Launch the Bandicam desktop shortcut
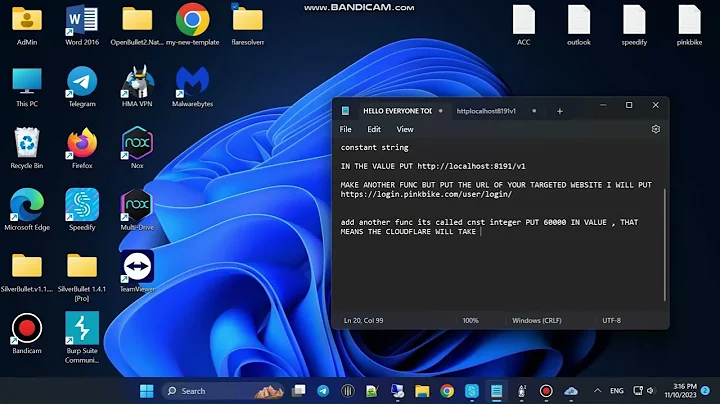The height and width of the screenshot is (404, 720). 27,334
